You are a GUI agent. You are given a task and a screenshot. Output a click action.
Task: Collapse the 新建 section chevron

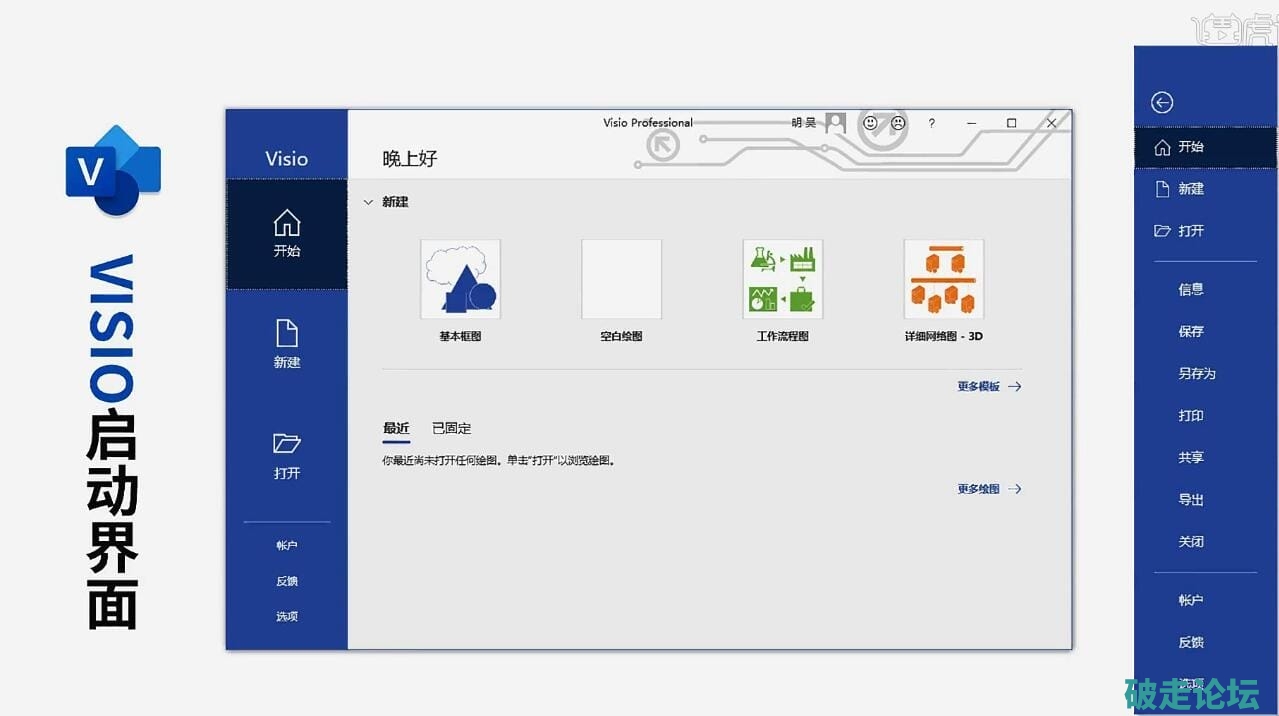click(368, 202)
